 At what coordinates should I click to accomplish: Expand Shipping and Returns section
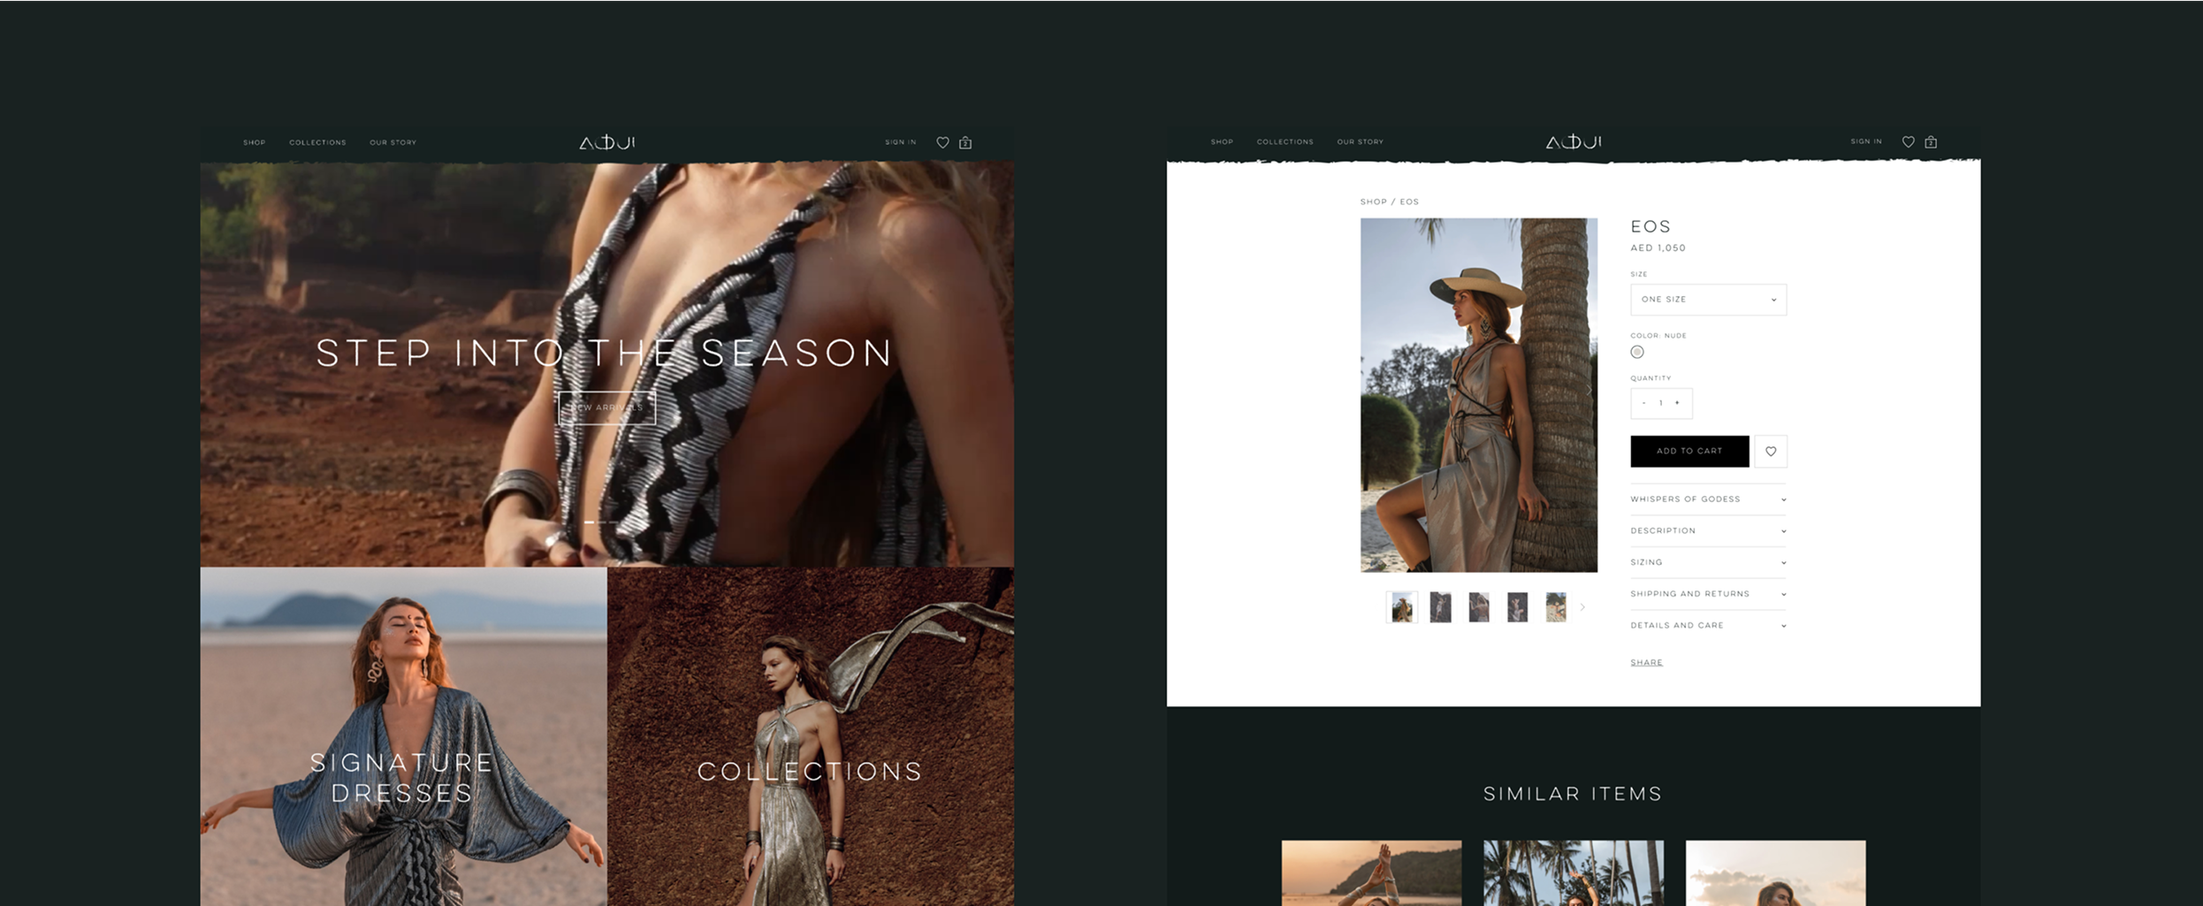click(x=1708, y=594)
